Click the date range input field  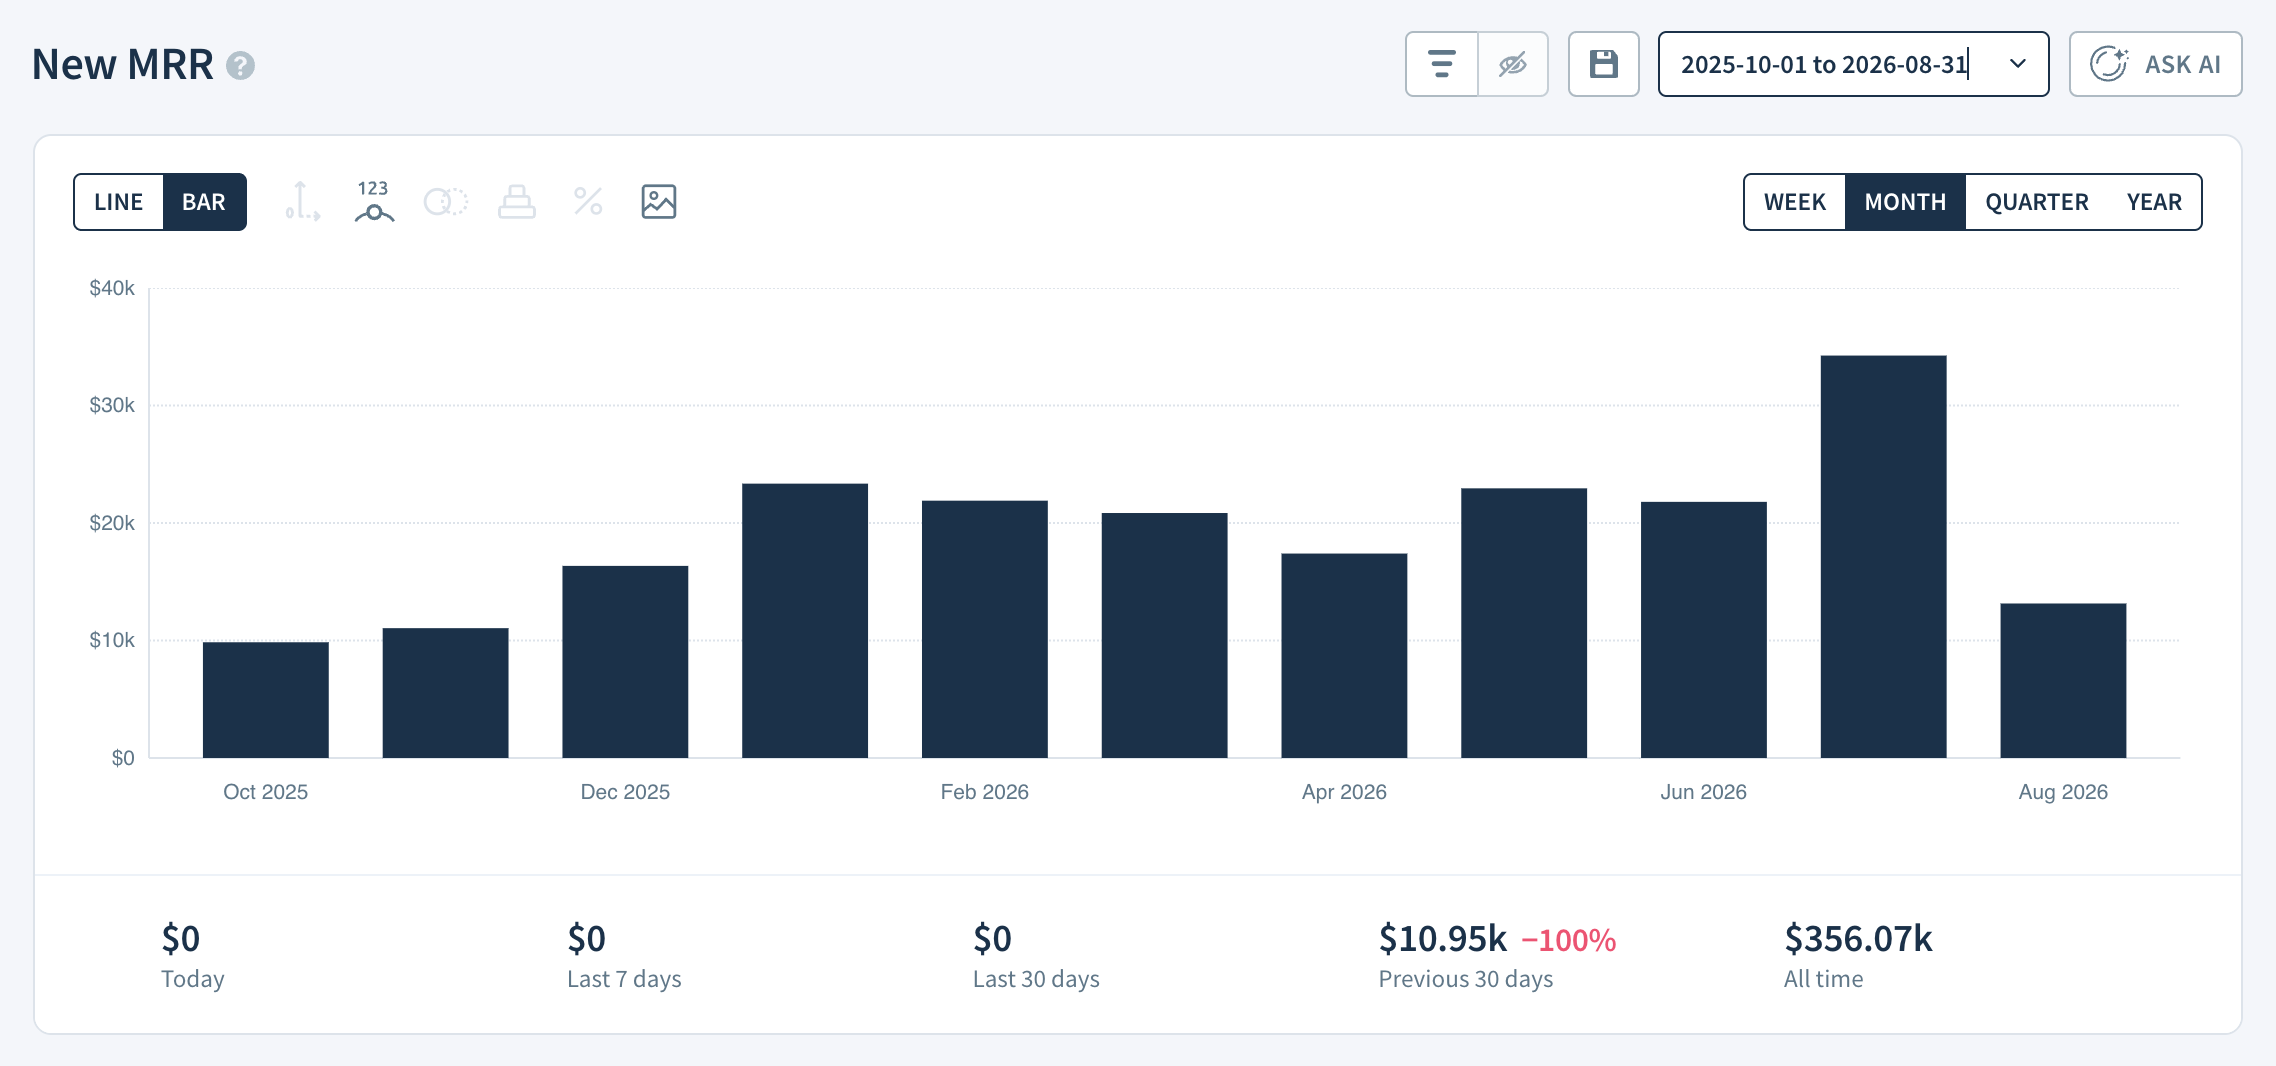(1853, 64)
